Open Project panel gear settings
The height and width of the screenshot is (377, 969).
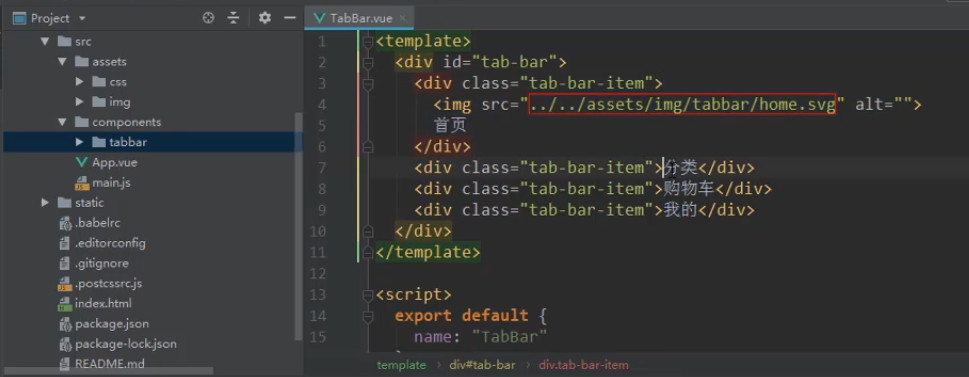[x=264, y=18]
